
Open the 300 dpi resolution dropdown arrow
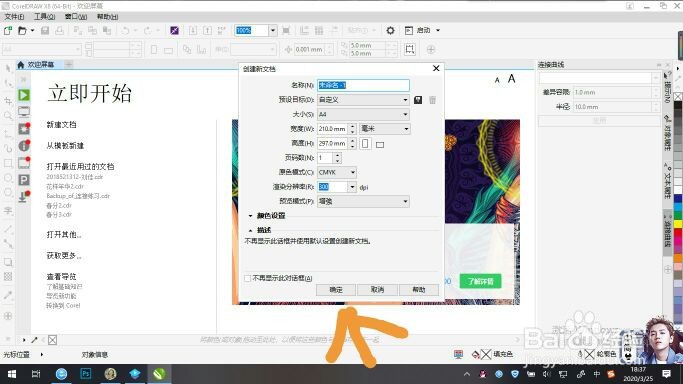pos(352,187)
